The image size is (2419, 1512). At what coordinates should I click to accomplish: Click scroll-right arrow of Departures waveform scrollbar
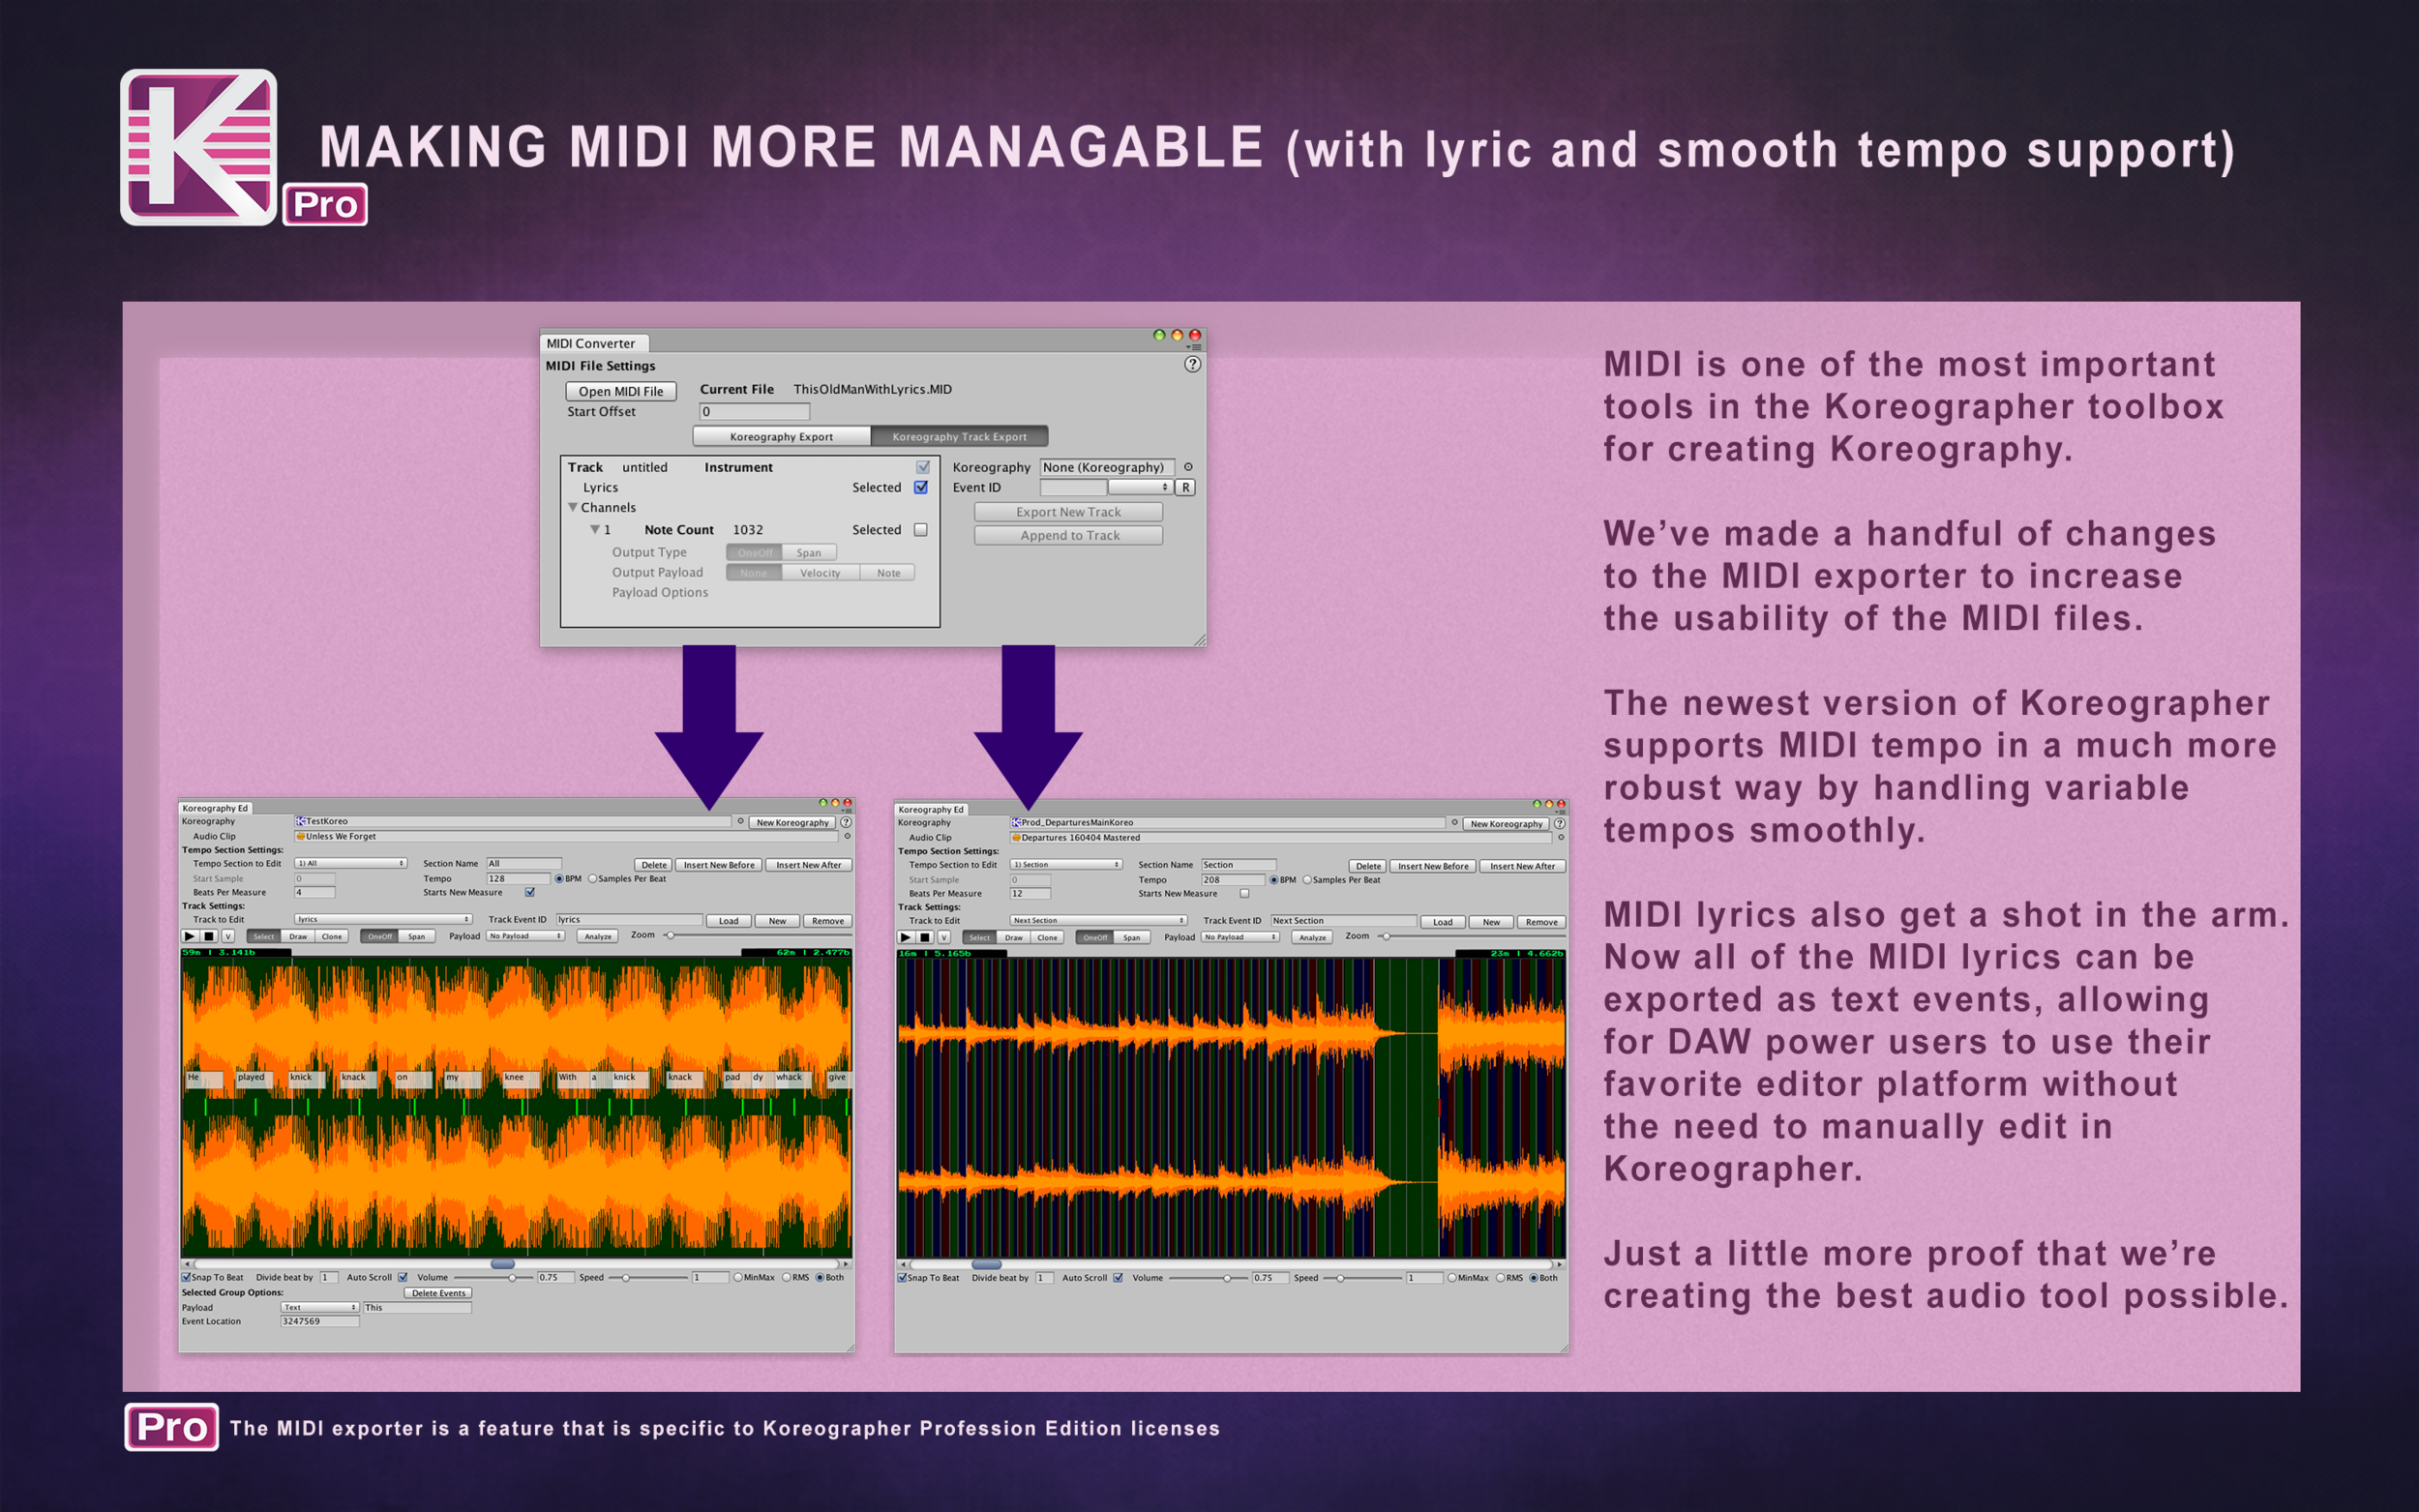click(x=1558, y=1265)
